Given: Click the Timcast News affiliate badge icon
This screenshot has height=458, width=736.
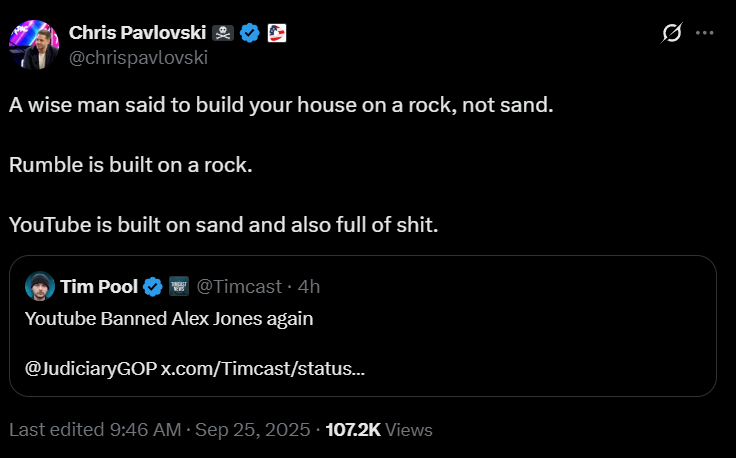Looking at the screenshot, I should 178,287.
